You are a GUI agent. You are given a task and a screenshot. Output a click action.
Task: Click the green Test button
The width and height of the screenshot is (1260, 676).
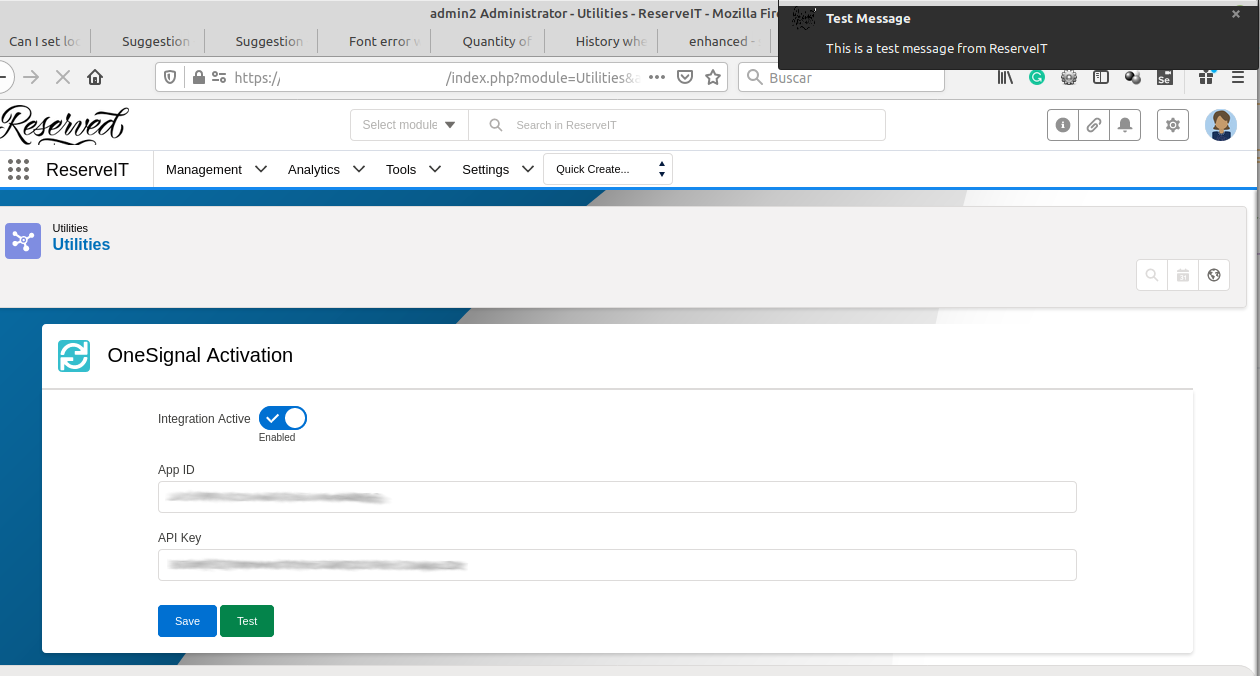[x=247, y=621]
